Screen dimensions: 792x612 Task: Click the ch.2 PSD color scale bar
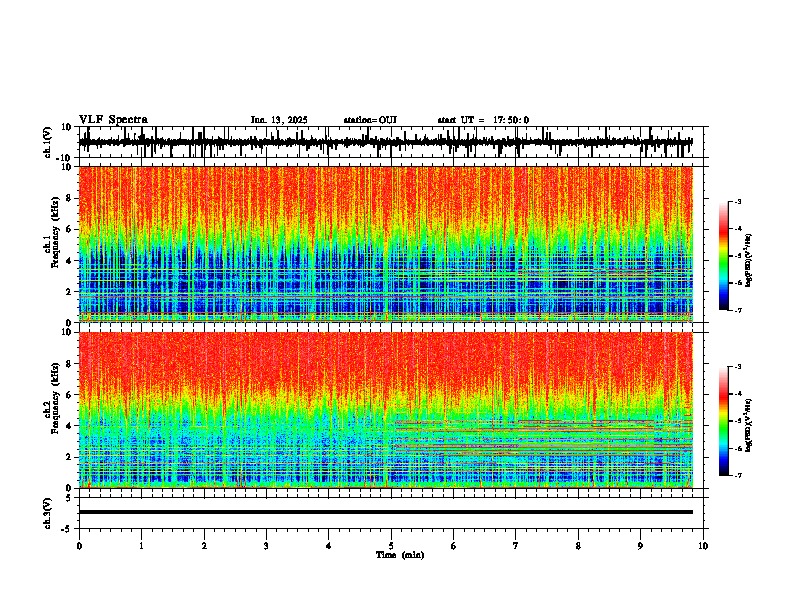point(724,421)
